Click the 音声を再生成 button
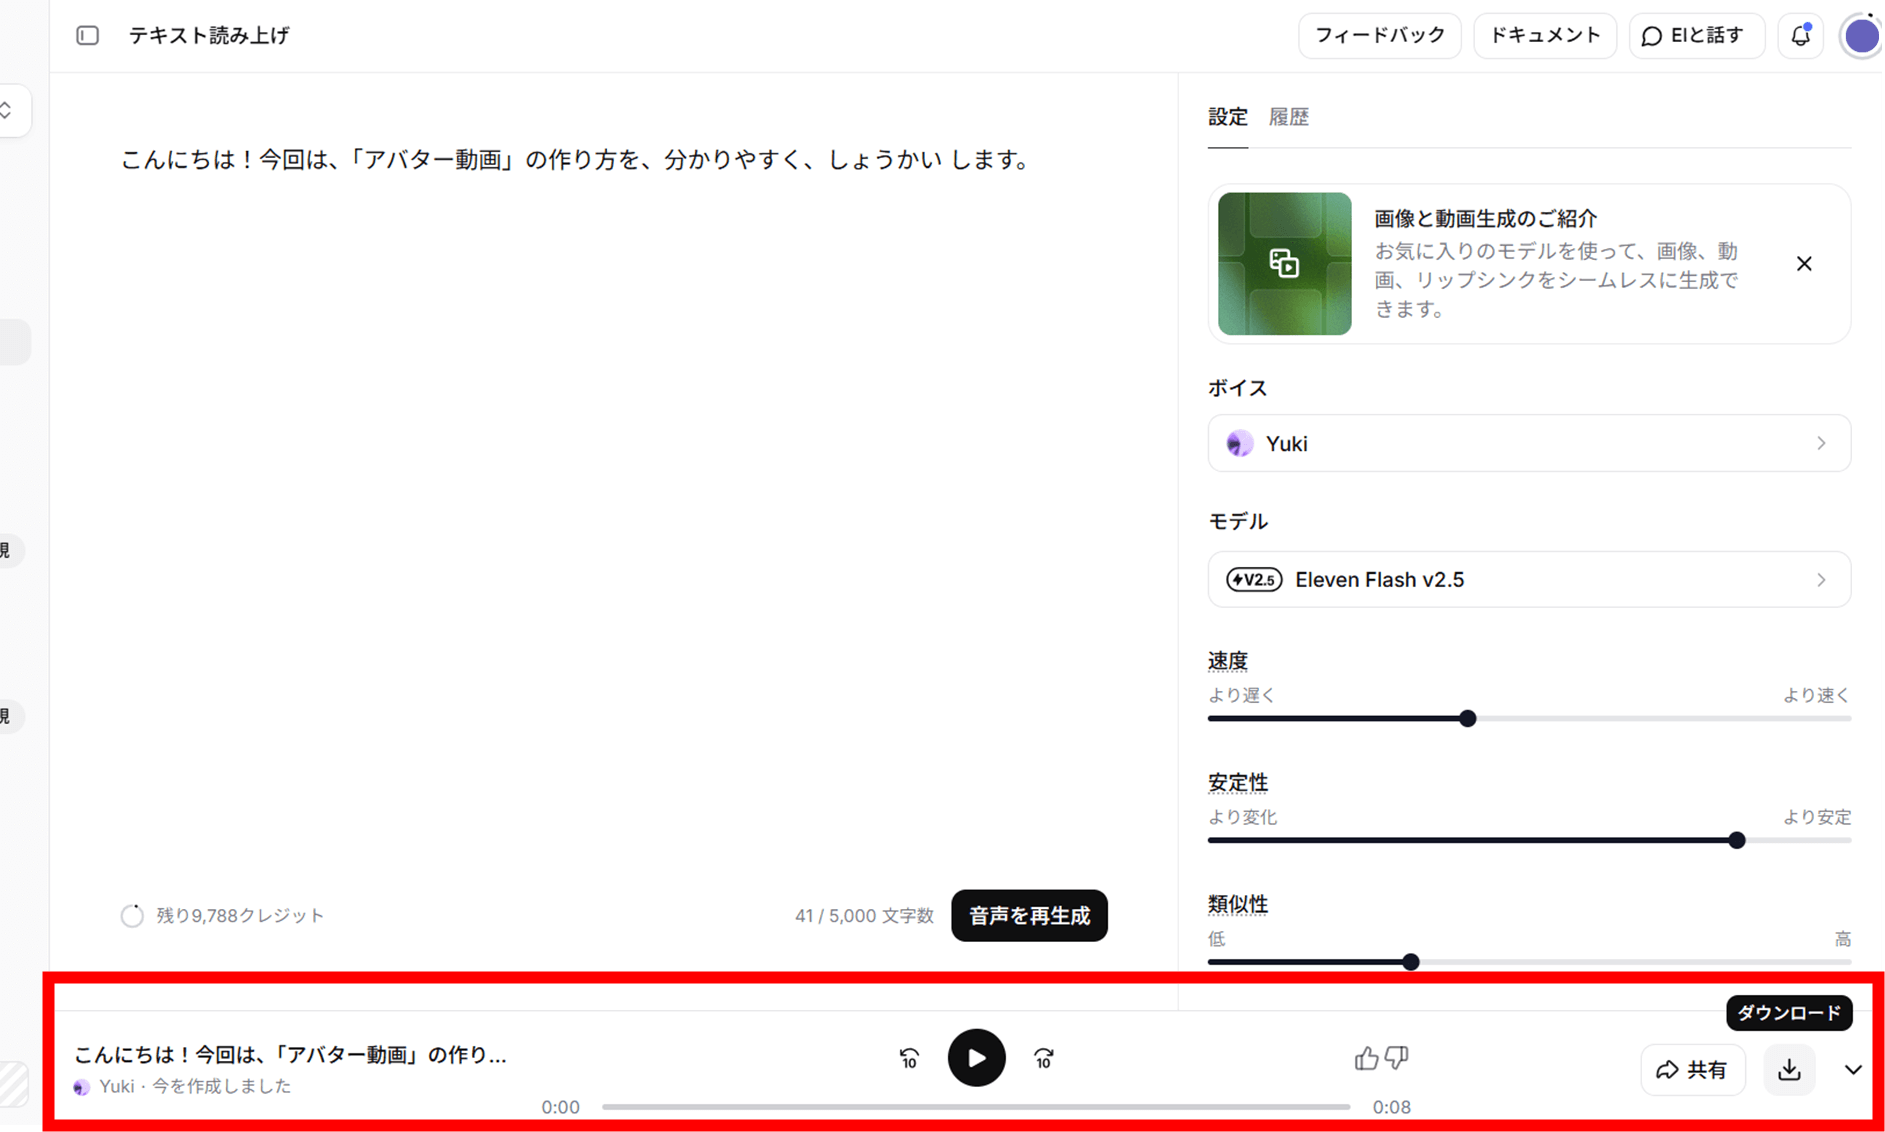 [1029, 916]
